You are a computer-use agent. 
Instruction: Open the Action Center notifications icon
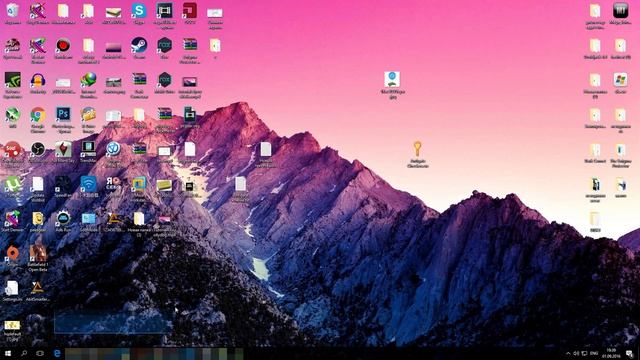pos(630,353)
